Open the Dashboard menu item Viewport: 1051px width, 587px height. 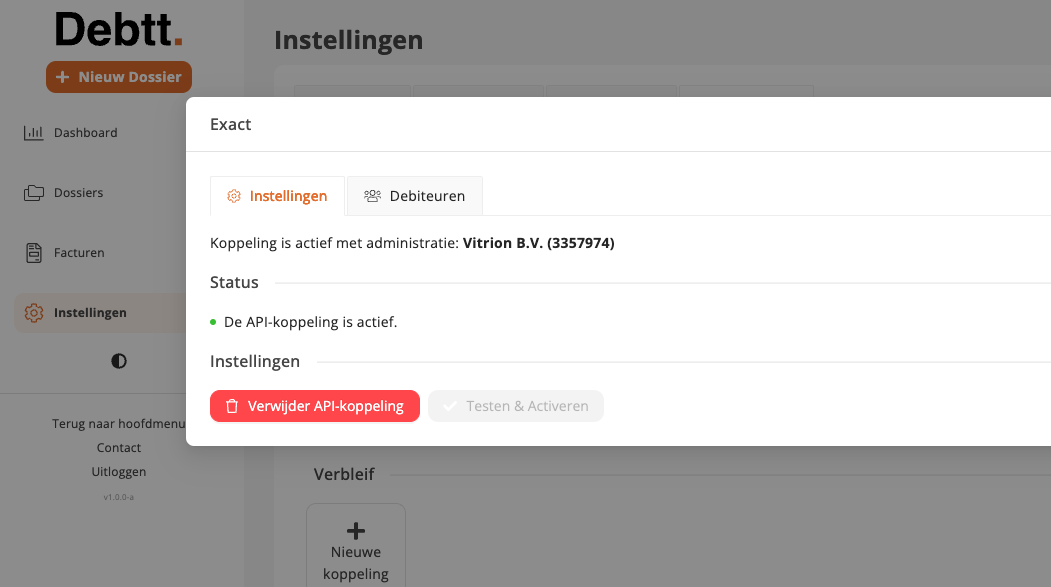pyautogui.click(x=85, y=133)
